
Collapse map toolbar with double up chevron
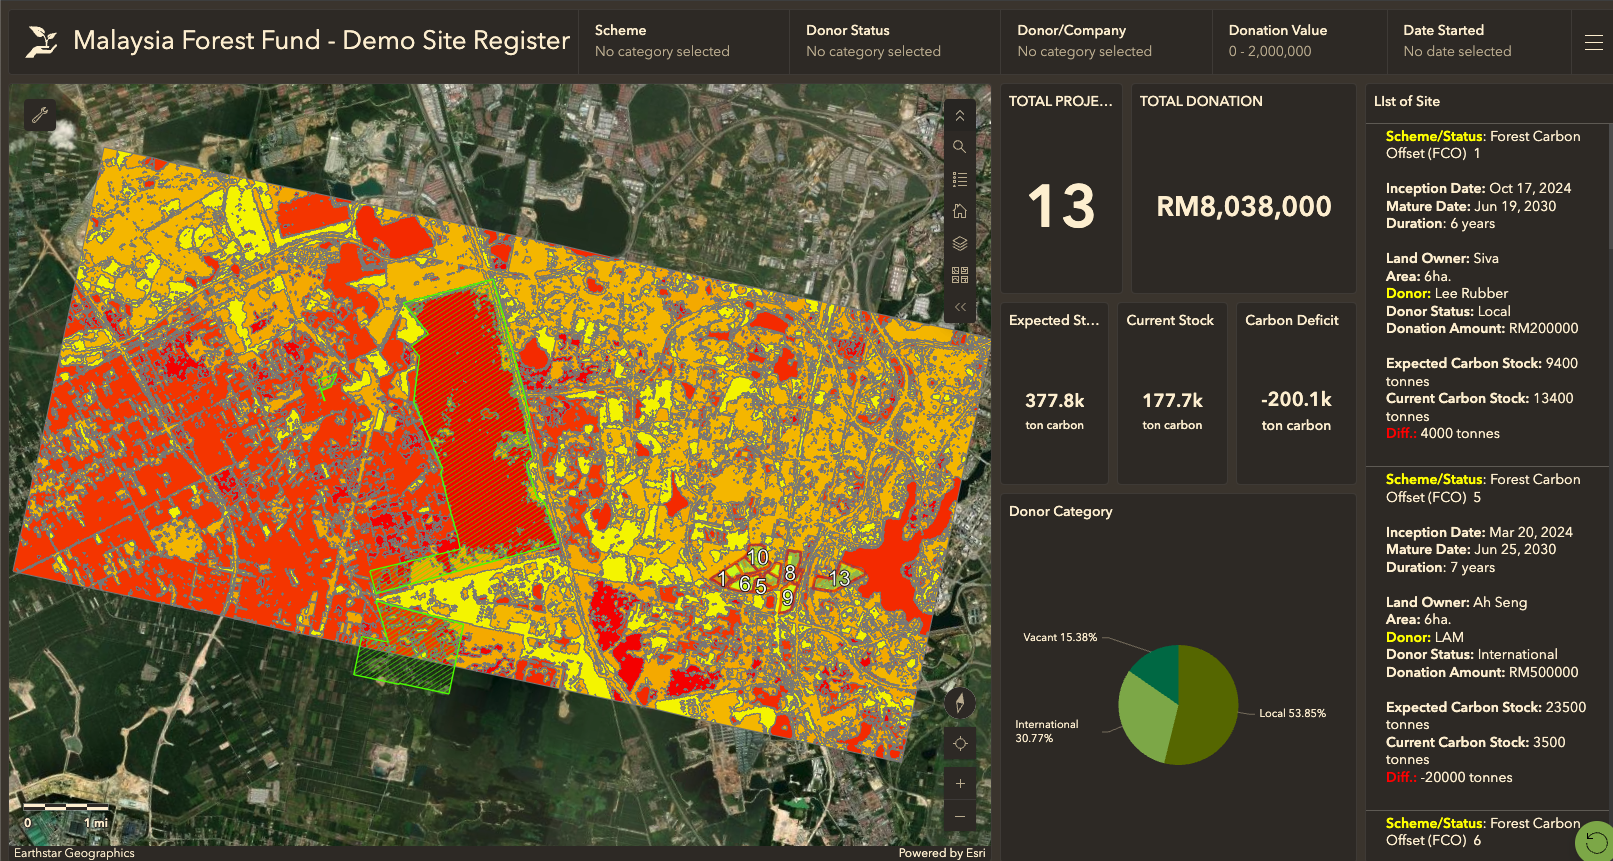click(x=960, y=116)
